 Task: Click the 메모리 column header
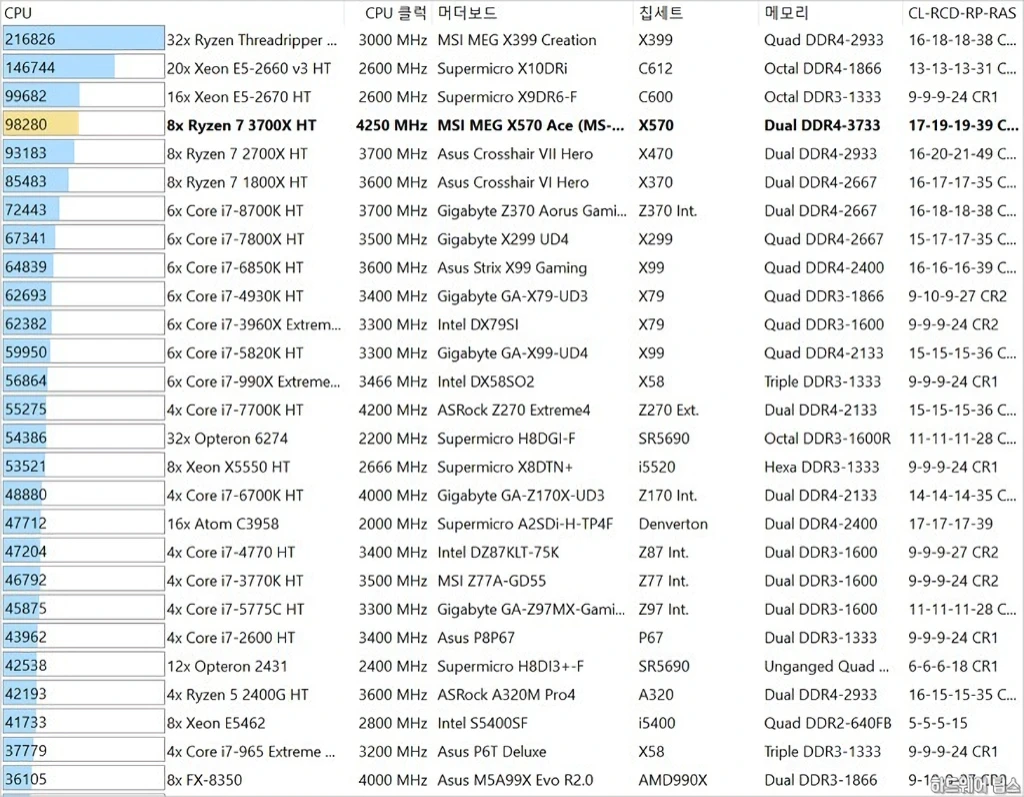[786, 12]
